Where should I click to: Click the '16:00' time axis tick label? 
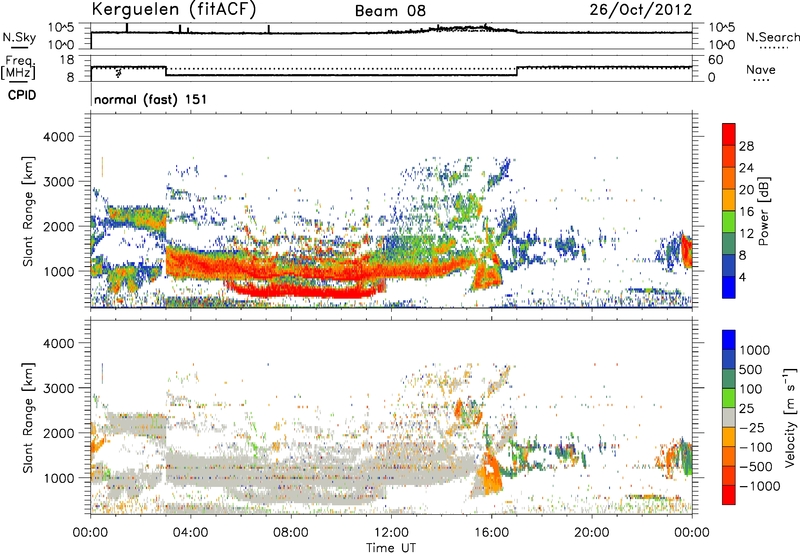(491, 533)
